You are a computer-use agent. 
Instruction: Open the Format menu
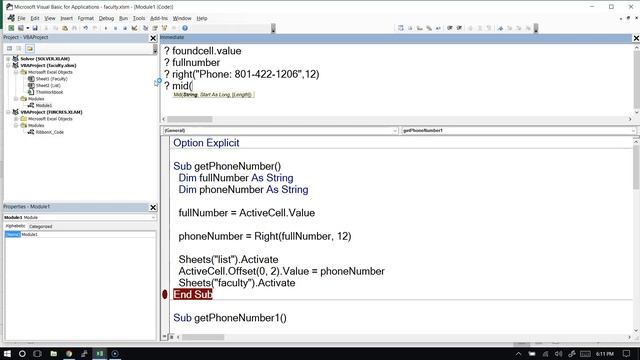coord(86,18)
